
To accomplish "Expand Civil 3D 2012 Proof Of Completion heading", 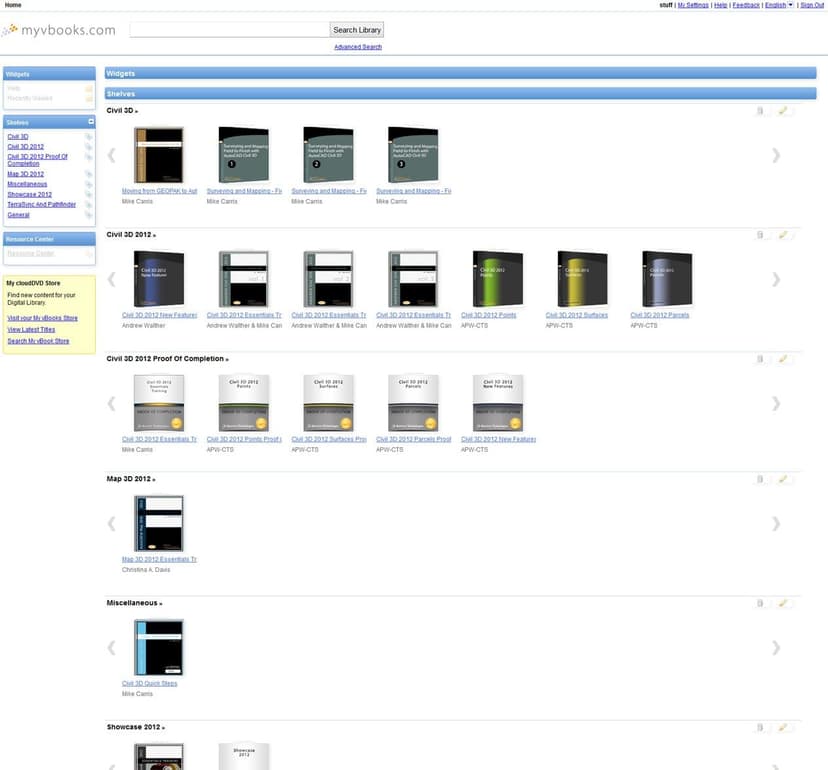I will tap(167, 359).
